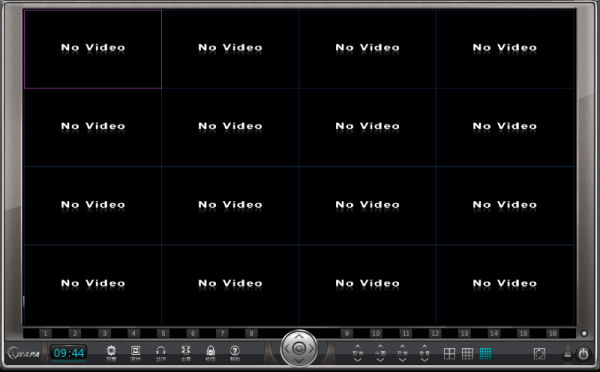600x372 pixels.
Task: Pan camera down with PTZ dial
Action: point(299,361)
